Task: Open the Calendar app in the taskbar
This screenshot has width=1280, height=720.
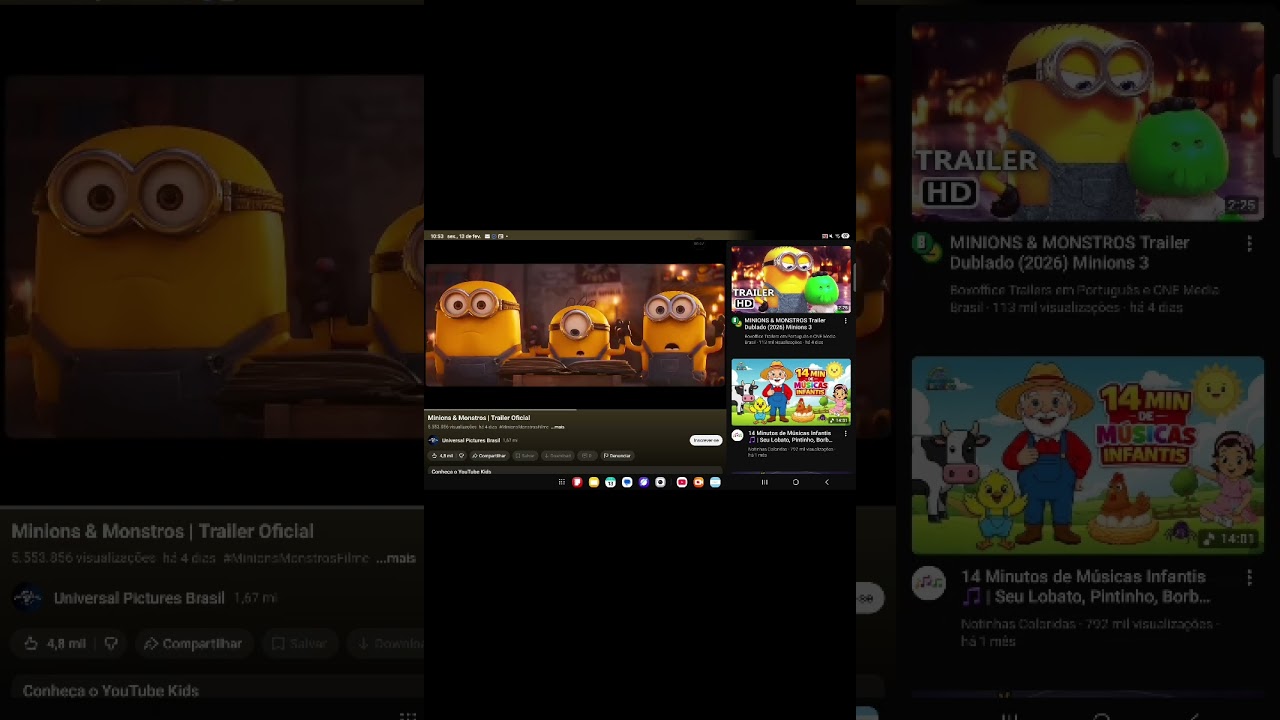Action: click(610, 482)
